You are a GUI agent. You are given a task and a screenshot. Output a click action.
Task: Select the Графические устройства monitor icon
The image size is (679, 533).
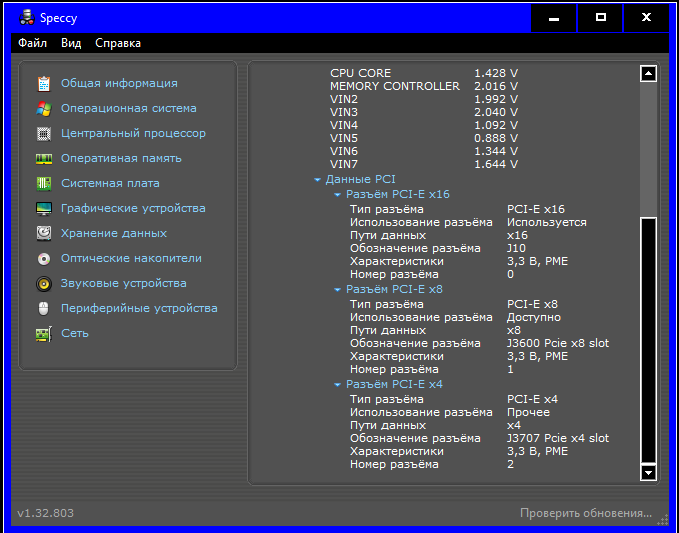pos(44,209)
